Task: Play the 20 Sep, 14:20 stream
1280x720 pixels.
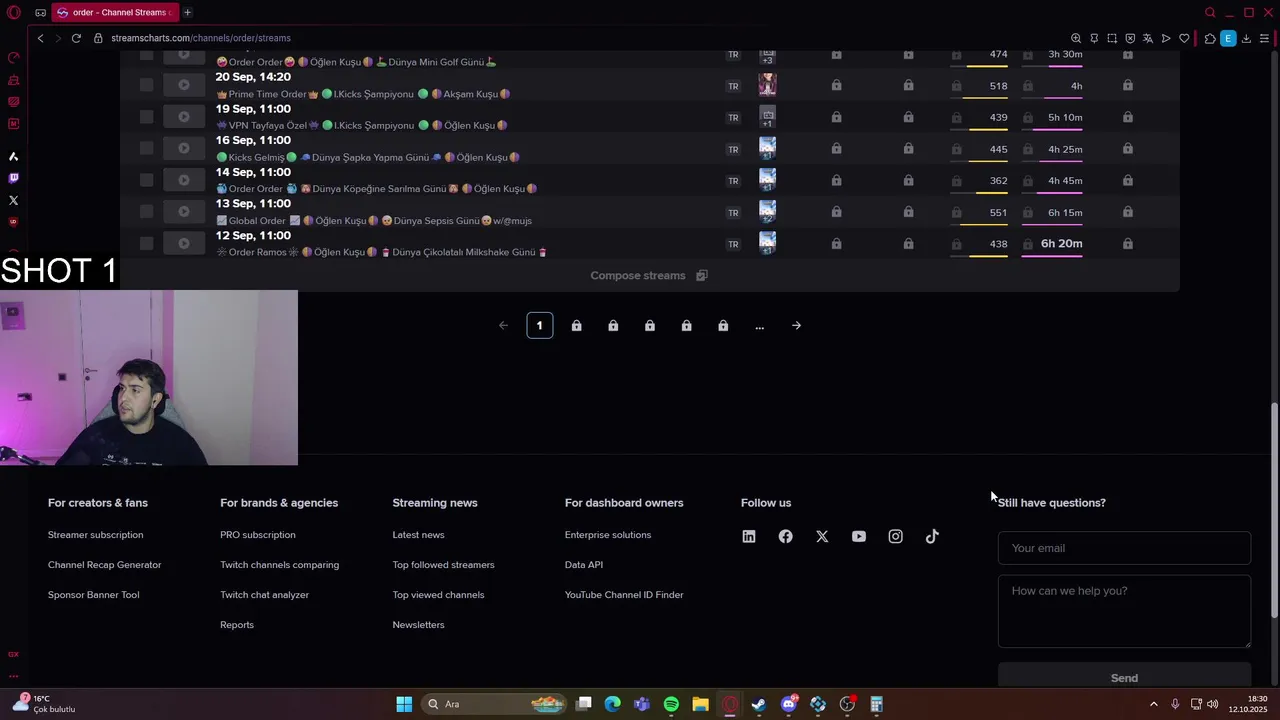Action: [x=184, y=85]
